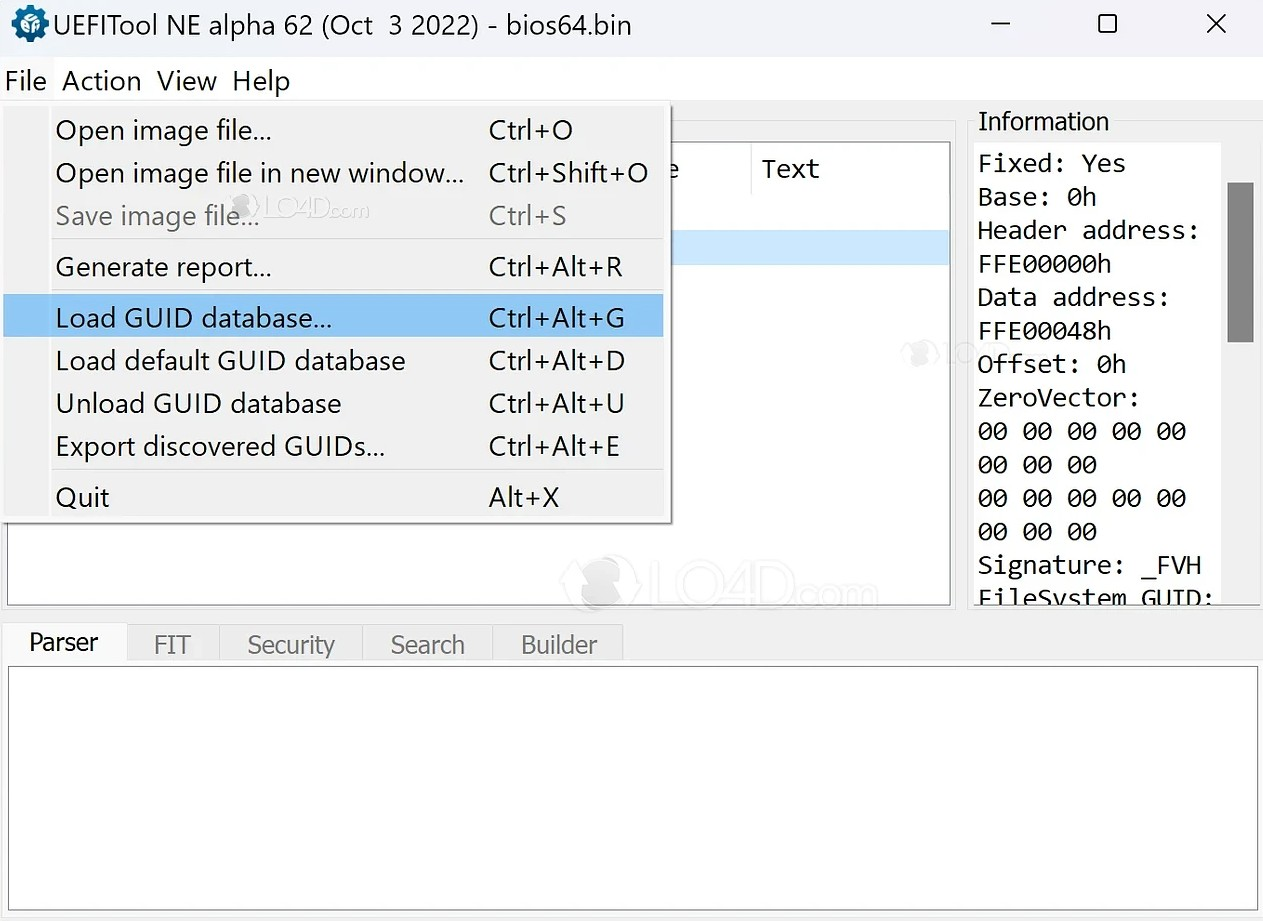Image resolution: width=1263 pixels, height=921 pixels.
Task: Click the Information panel scrollbar thumb
Action: click(1240, 262)
